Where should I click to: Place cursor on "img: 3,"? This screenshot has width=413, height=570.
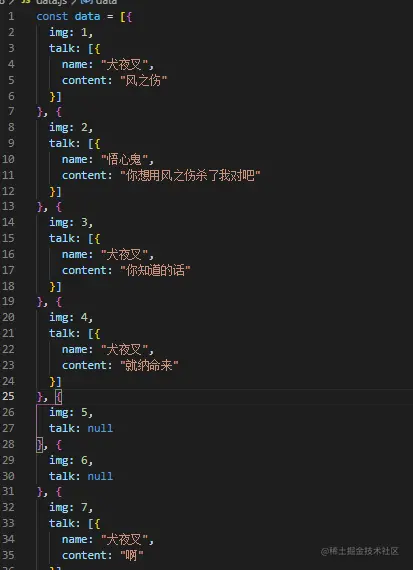[71, 222]
